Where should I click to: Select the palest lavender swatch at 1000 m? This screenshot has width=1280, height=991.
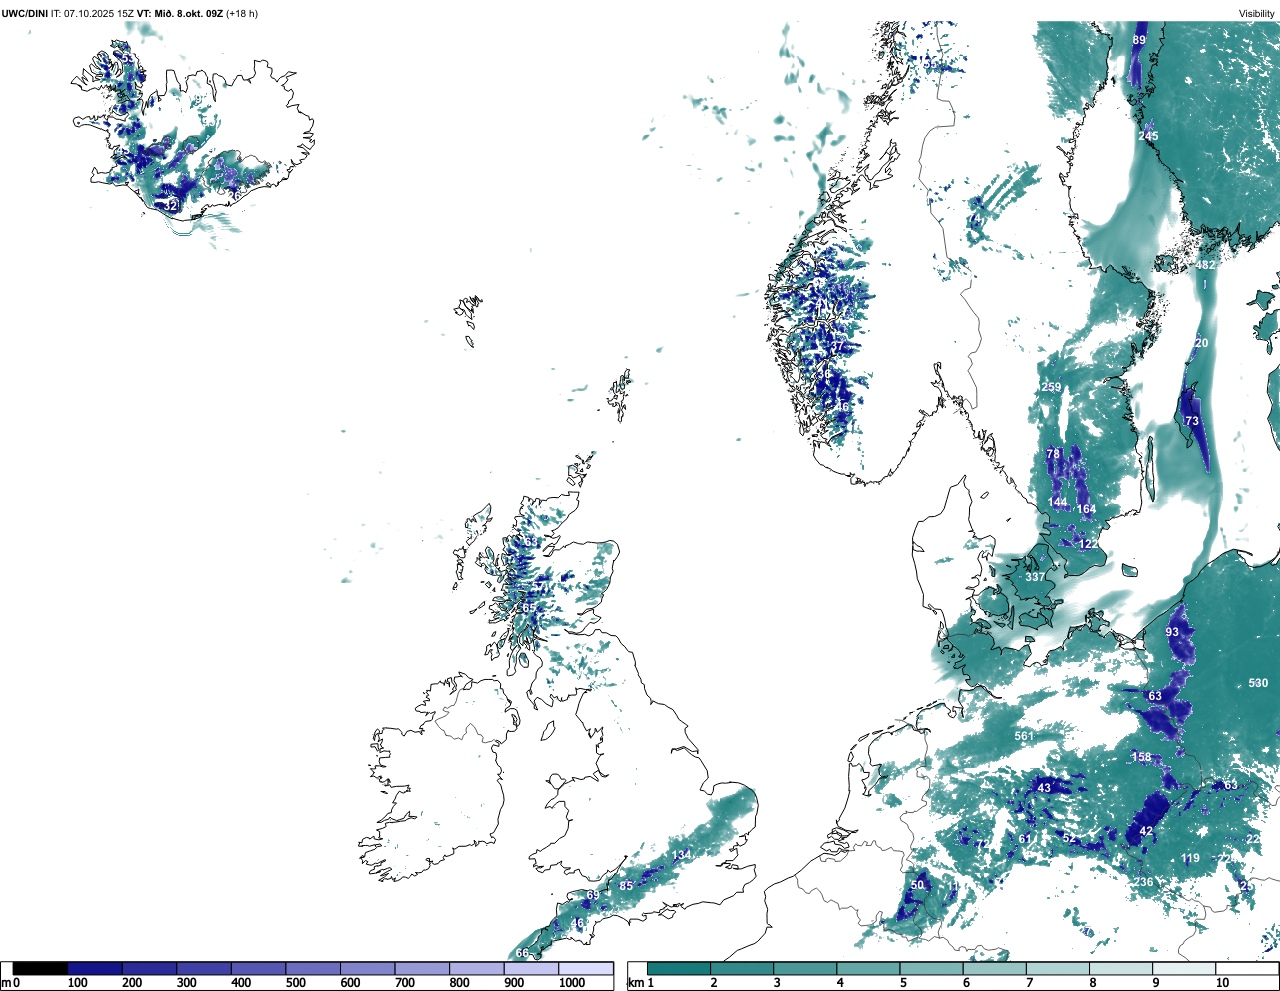(x=585, y=968)
